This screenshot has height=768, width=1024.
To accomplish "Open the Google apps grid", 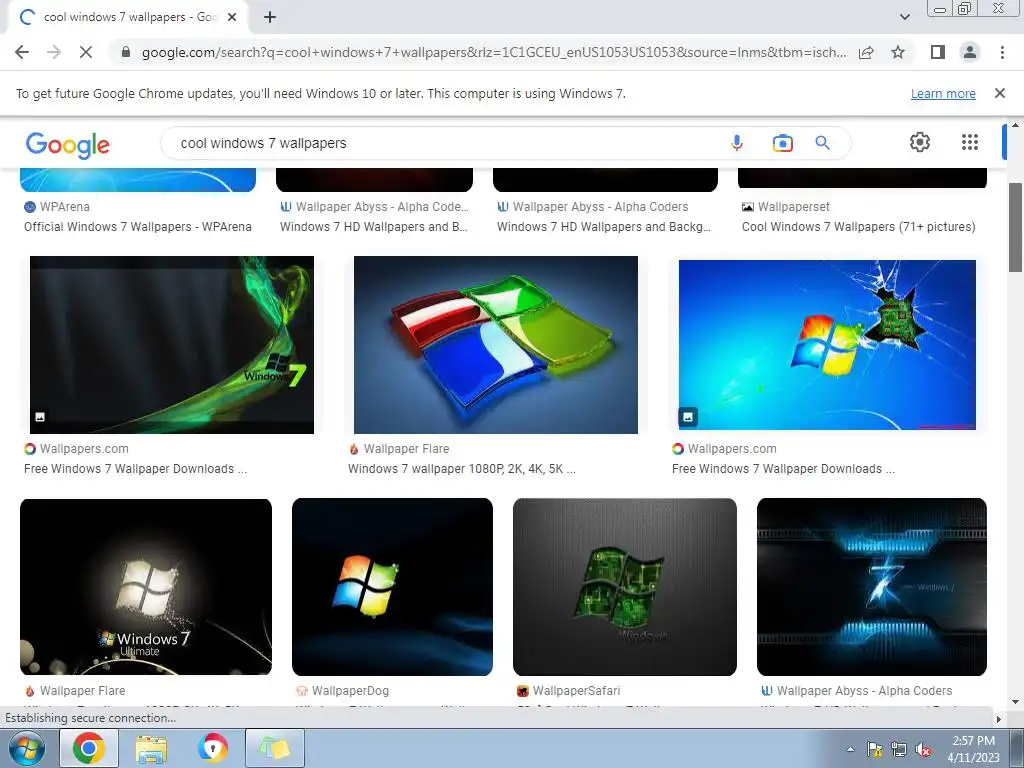I will pyautogui.click(x=970, y=142).
